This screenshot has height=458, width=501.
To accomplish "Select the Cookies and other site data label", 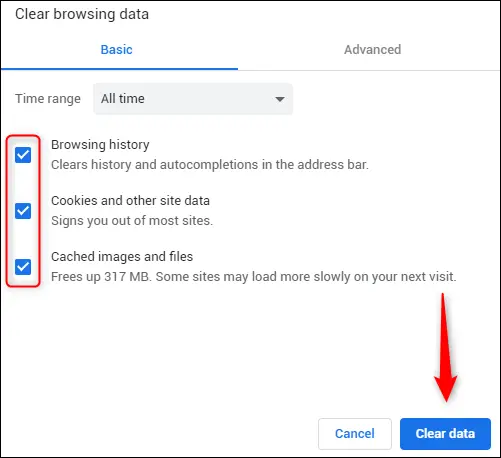I will coord(130,201).
